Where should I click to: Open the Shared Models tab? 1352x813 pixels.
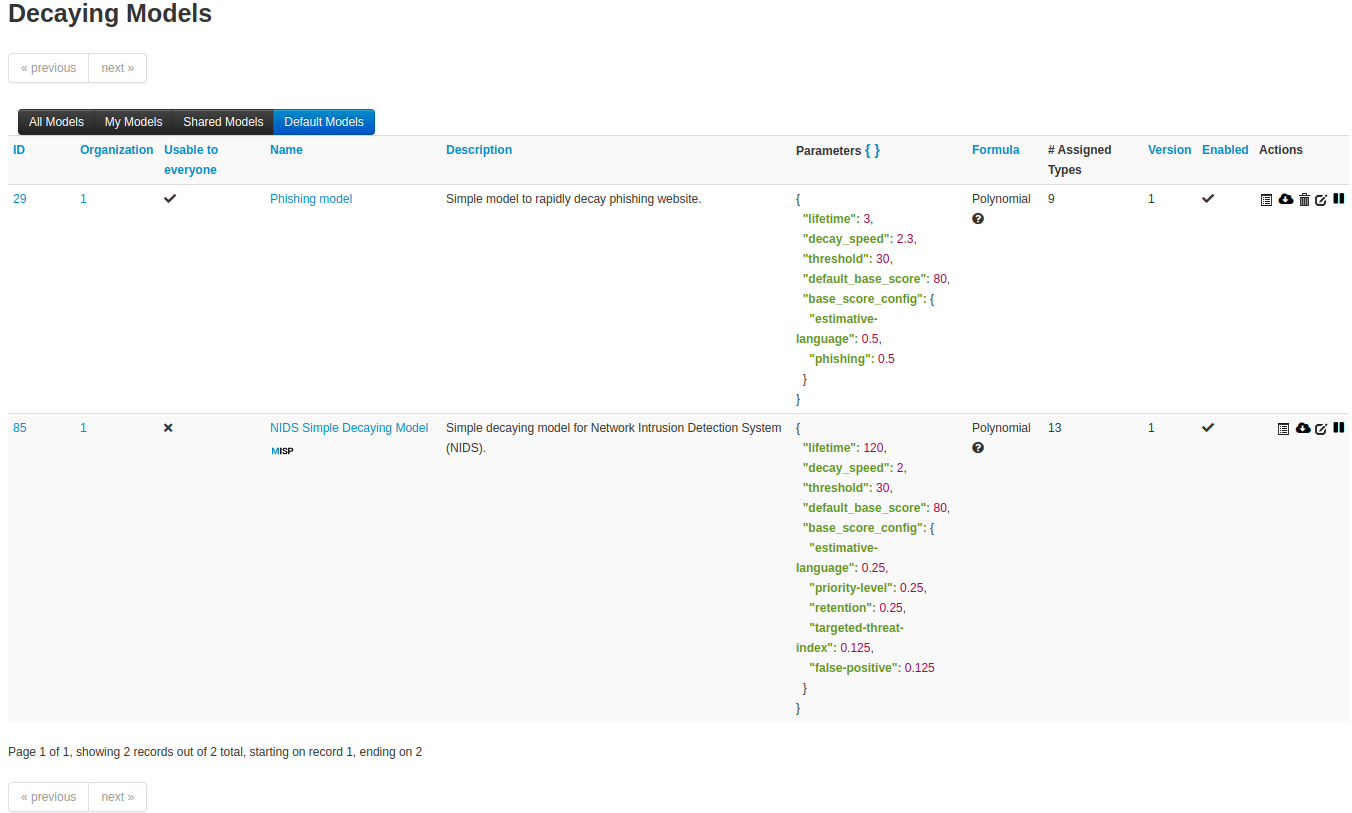(x=223, y=122)
